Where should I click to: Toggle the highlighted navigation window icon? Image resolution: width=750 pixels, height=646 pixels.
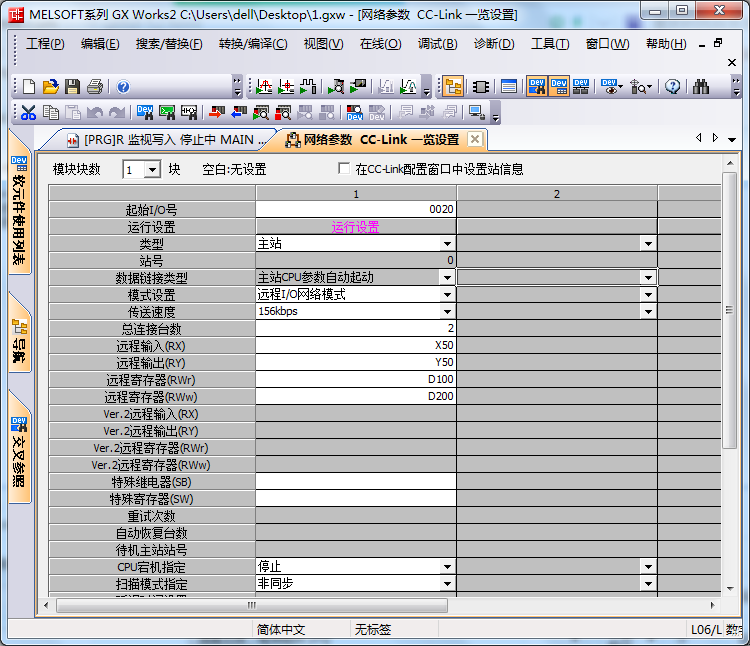[x=453, y=87]
